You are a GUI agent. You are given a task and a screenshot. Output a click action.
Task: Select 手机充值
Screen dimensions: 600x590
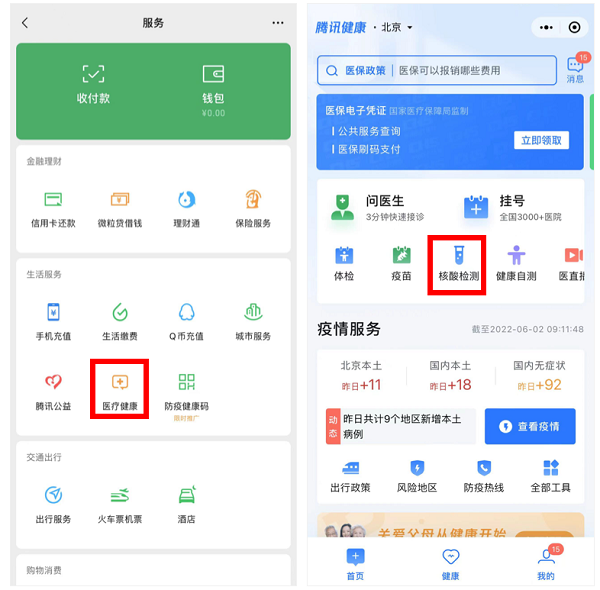(53, 322)
